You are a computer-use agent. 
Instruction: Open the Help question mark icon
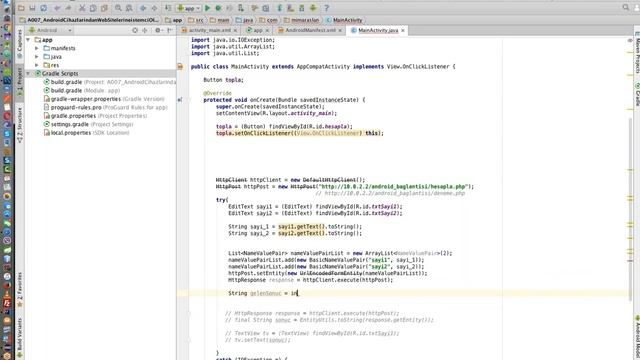(x=326, y=8)
